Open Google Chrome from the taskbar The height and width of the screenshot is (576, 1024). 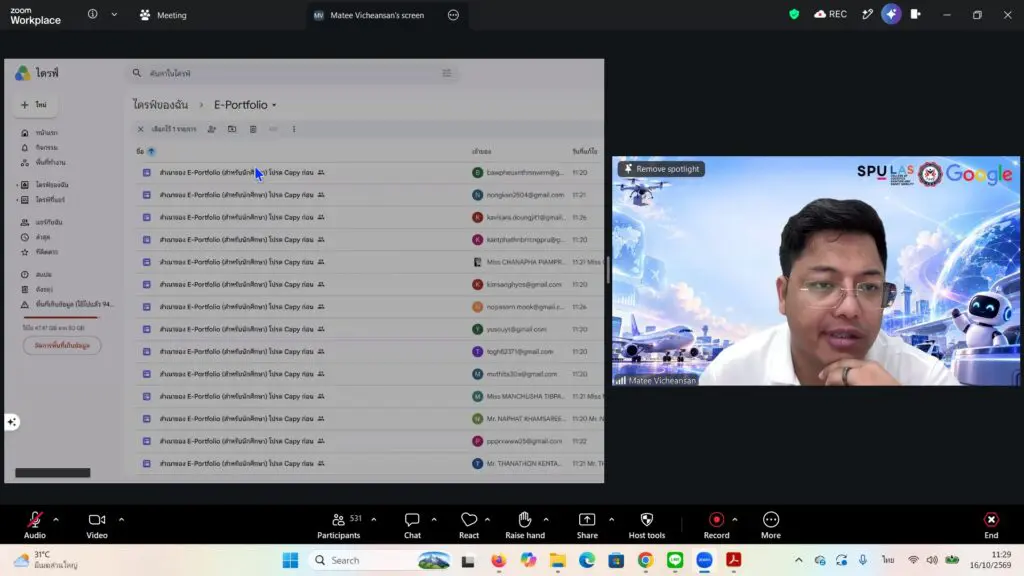point(645,560)
